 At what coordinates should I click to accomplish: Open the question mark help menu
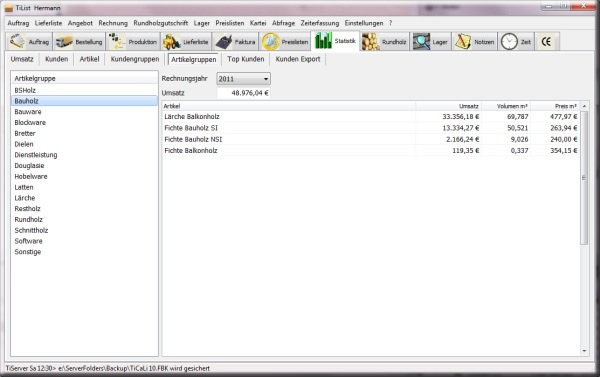click(390, 23)
